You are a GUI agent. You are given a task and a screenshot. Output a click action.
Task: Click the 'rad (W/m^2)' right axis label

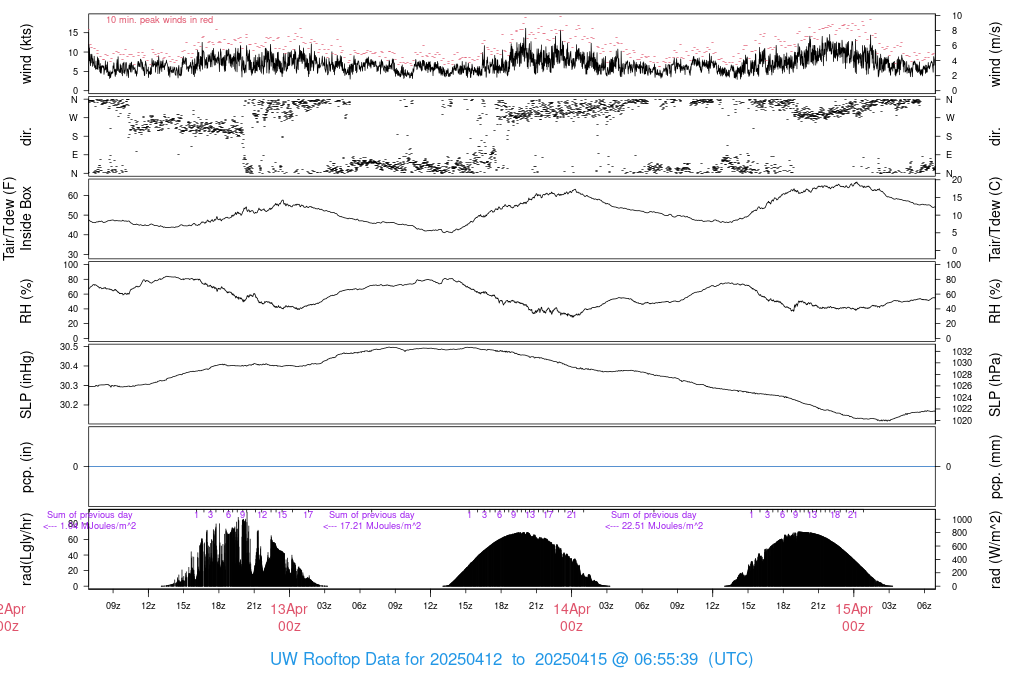click(x=995, y=549)
